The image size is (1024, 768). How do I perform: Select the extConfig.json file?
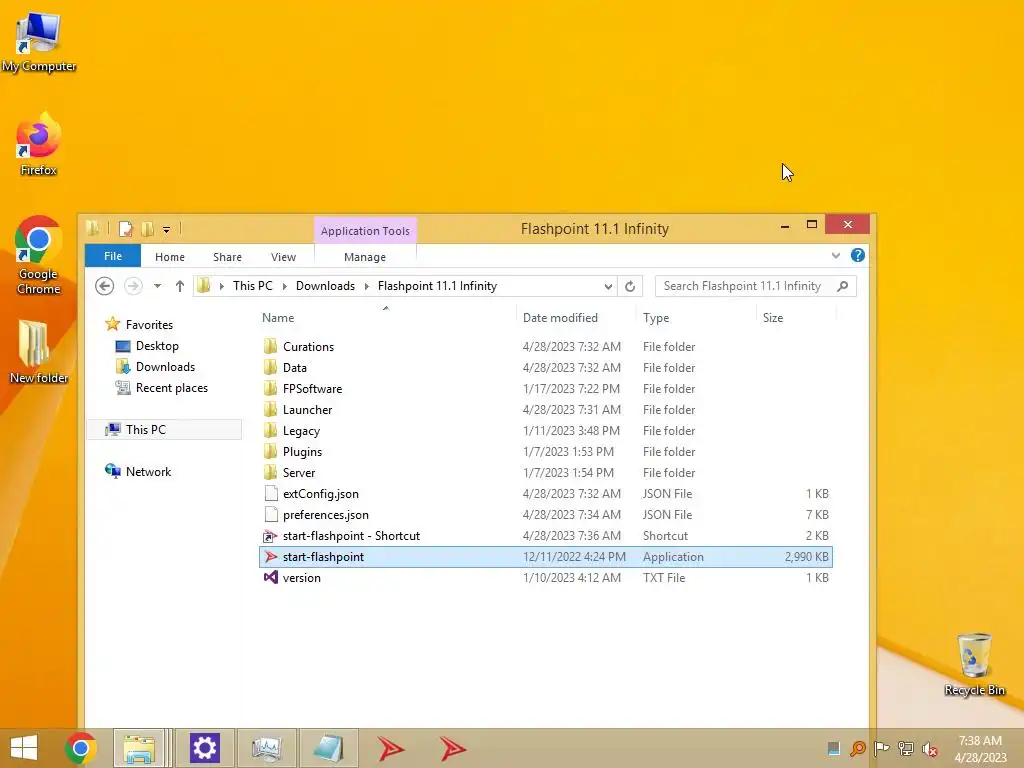click(x=546, y=494)
